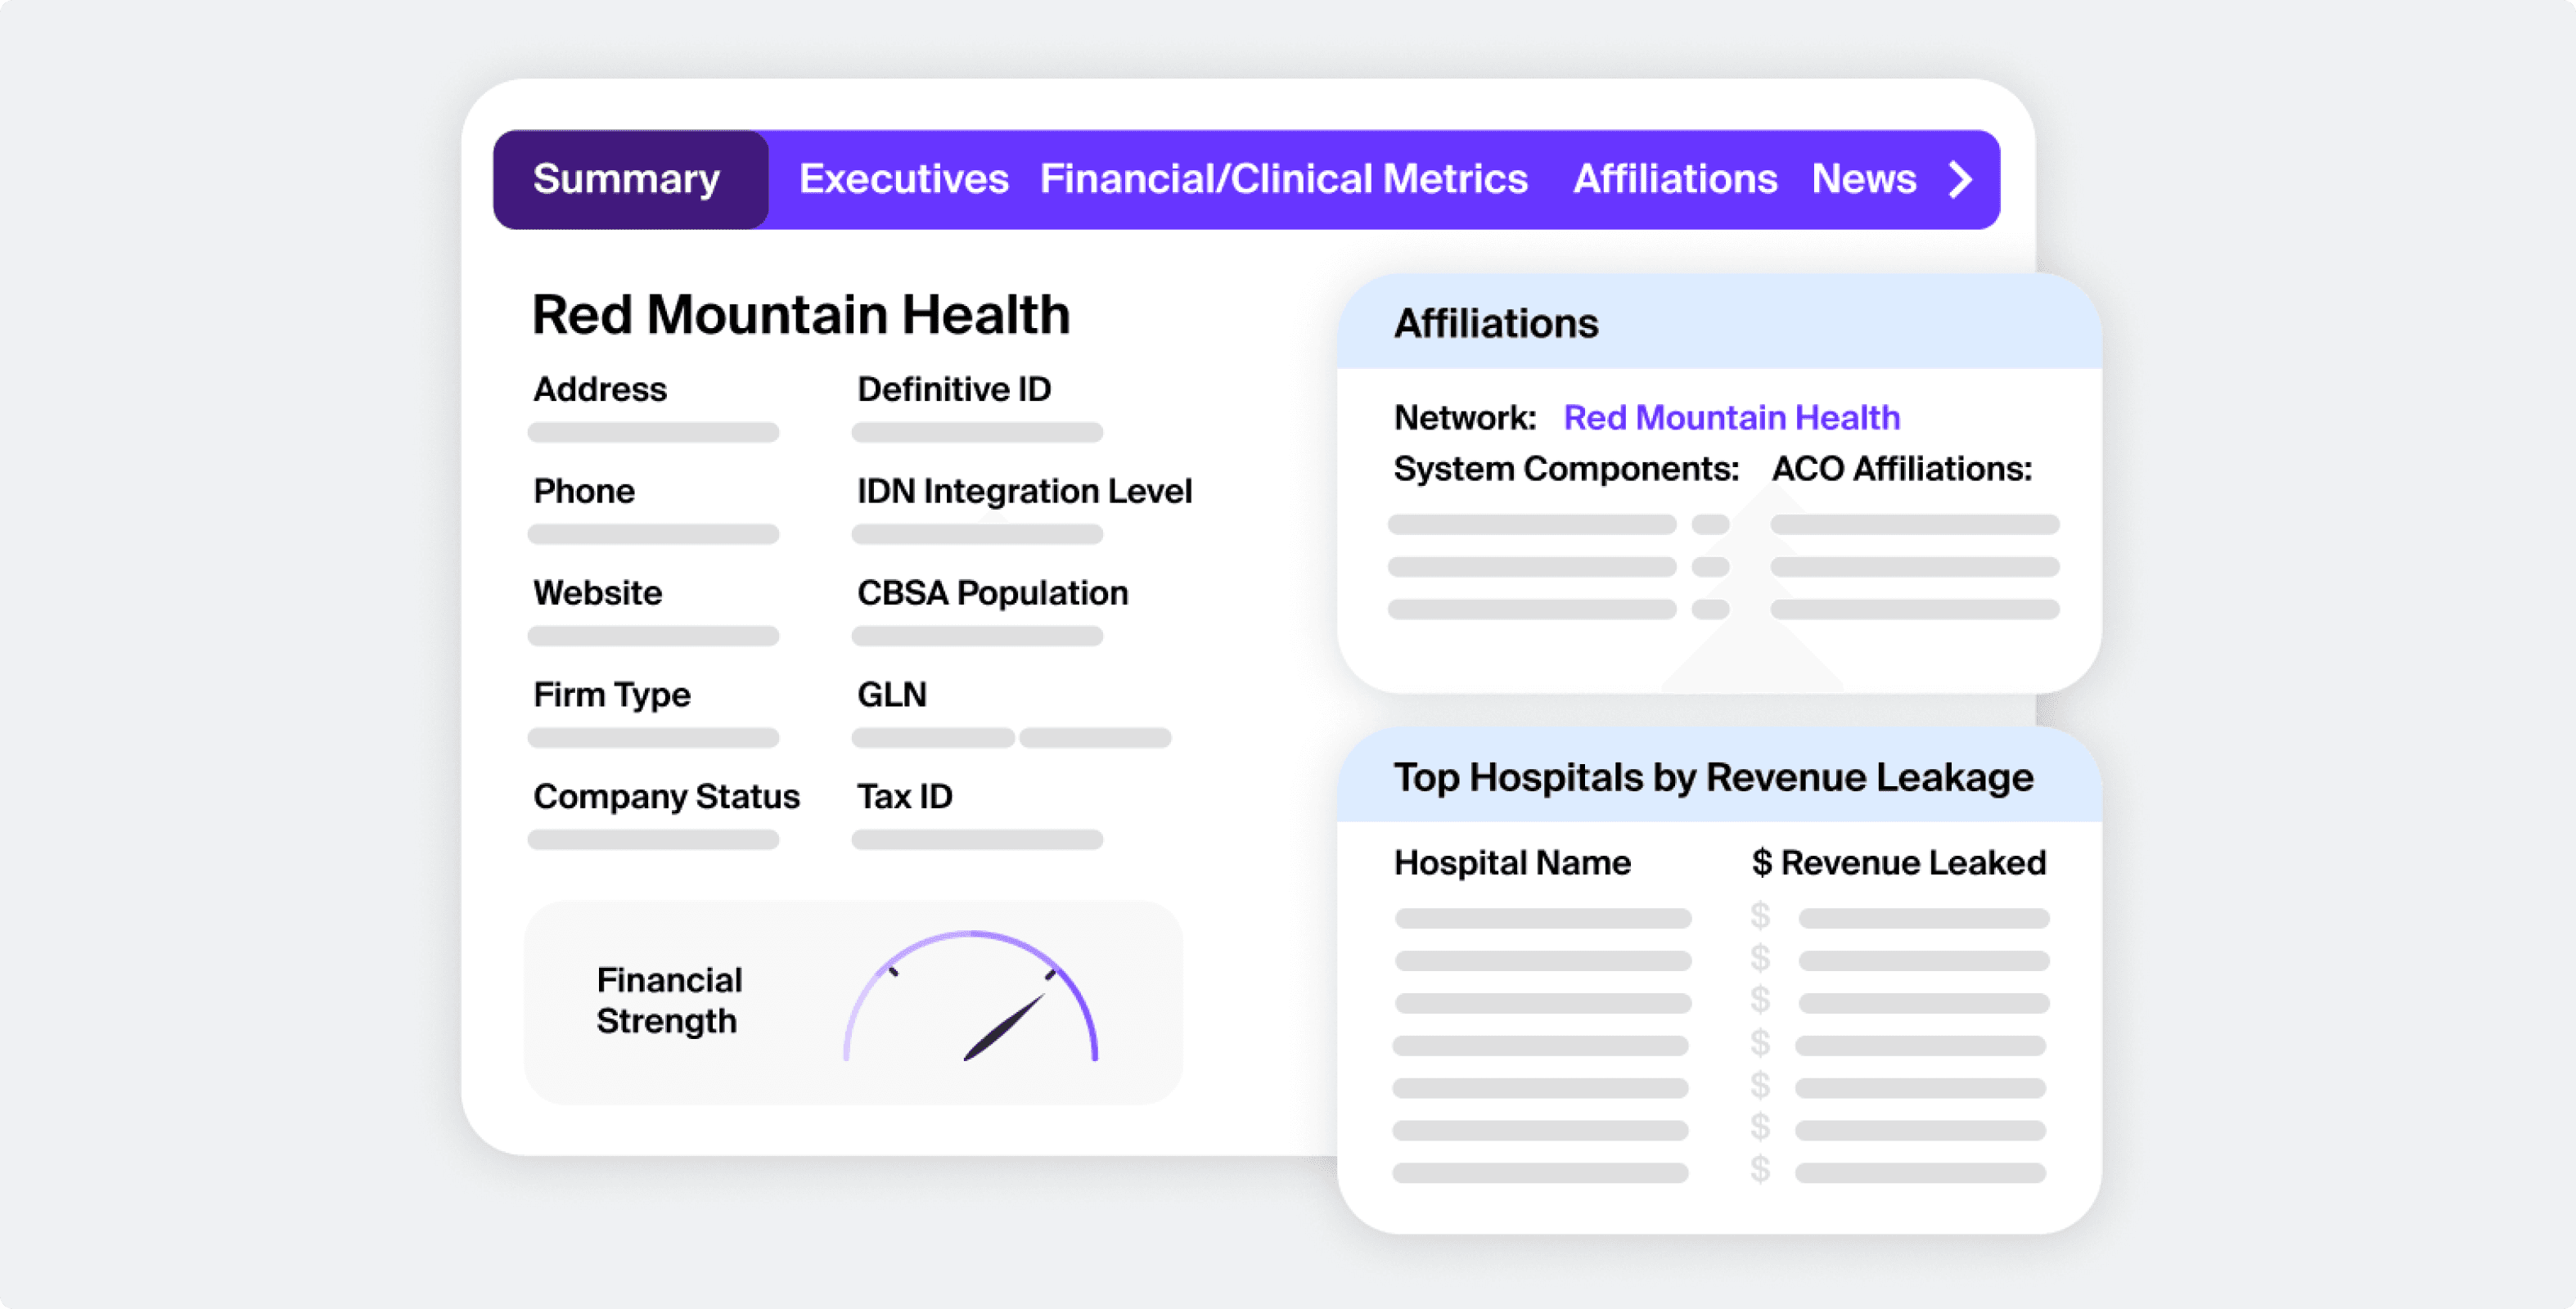
Task: Select the Firm Type label
Action: click(611, 695)
